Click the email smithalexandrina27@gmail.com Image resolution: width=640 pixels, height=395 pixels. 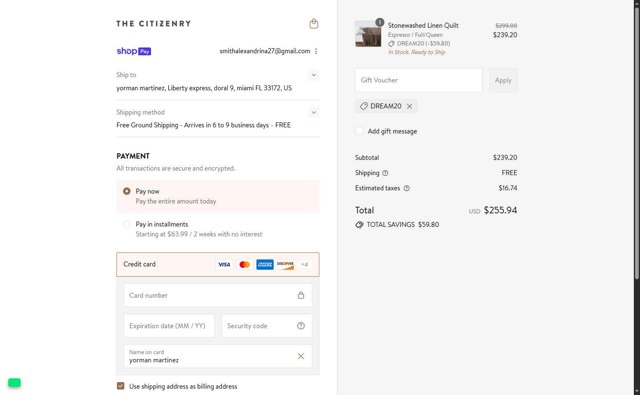[x=264, y=51]
